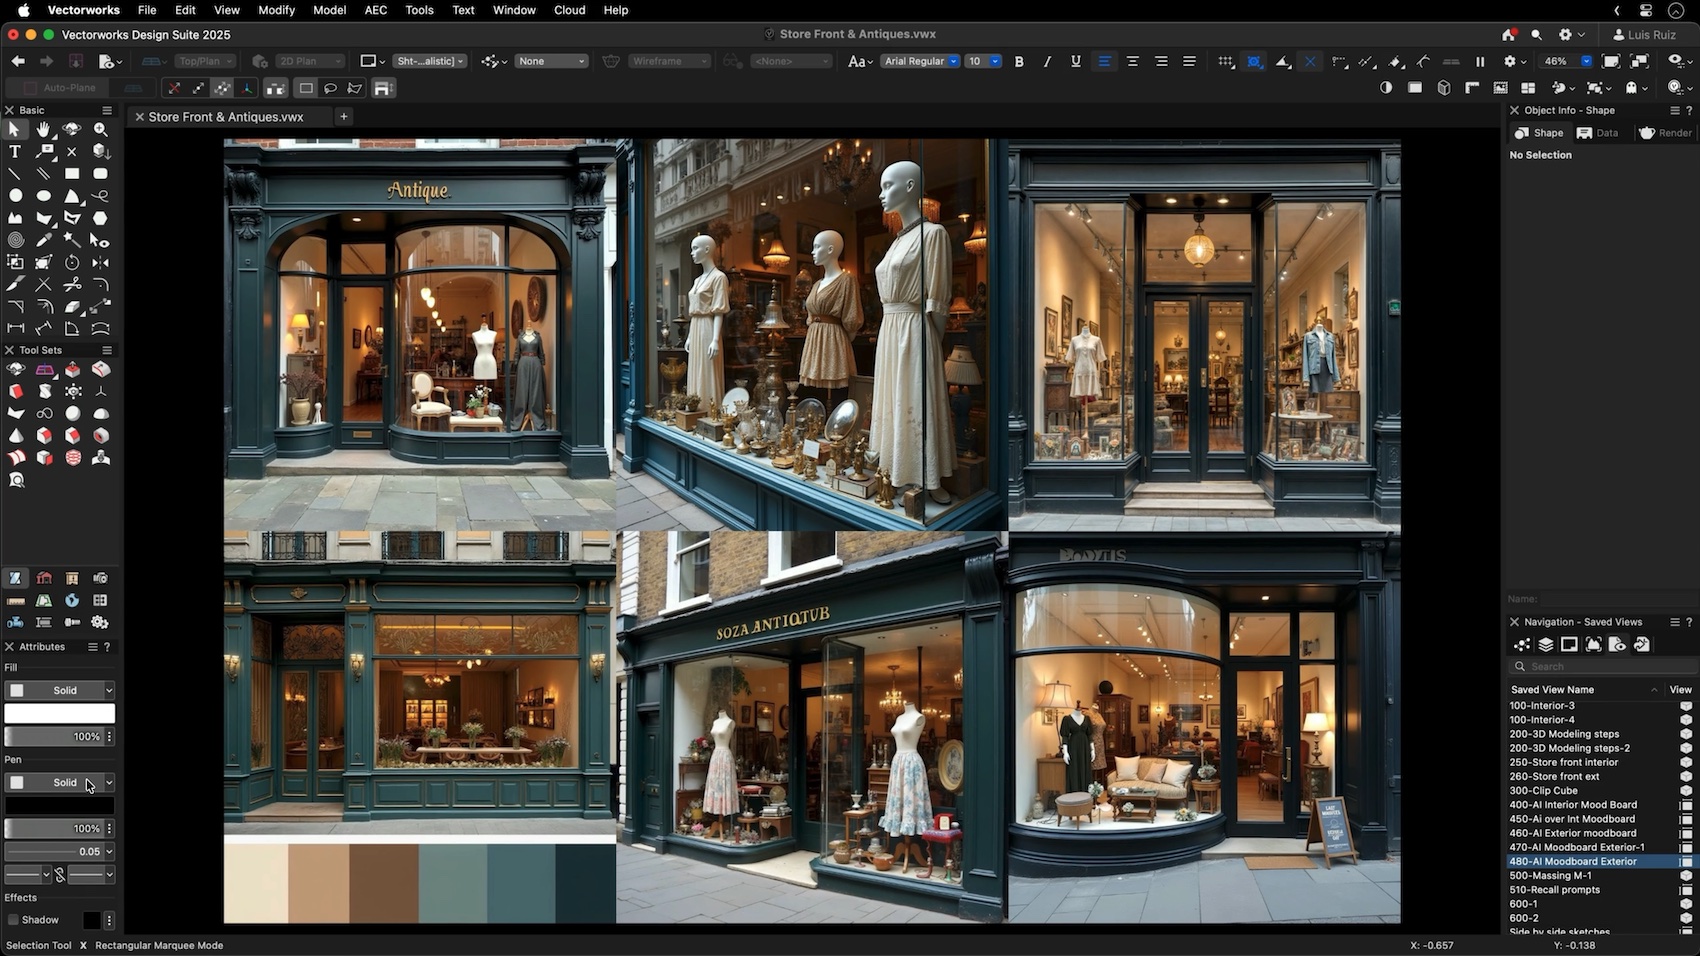The image size is (1700, 956).
Task: Open the Arial Regular font dropdown
Action: coord(920,61)
